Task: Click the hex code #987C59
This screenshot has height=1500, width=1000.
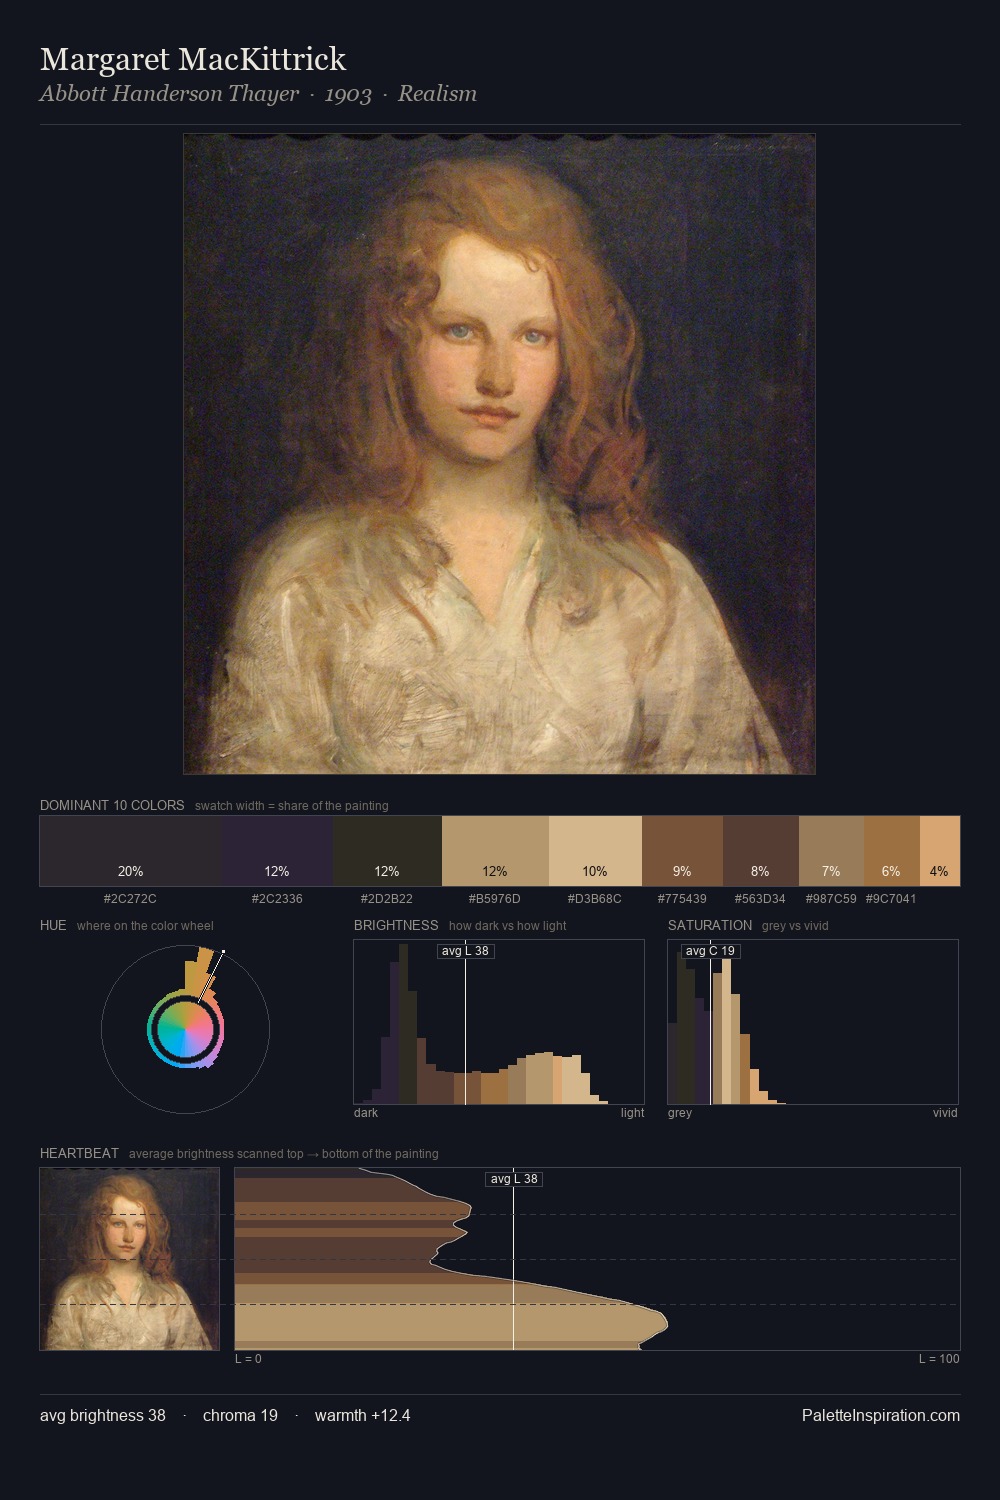Action: click(831, 899)
